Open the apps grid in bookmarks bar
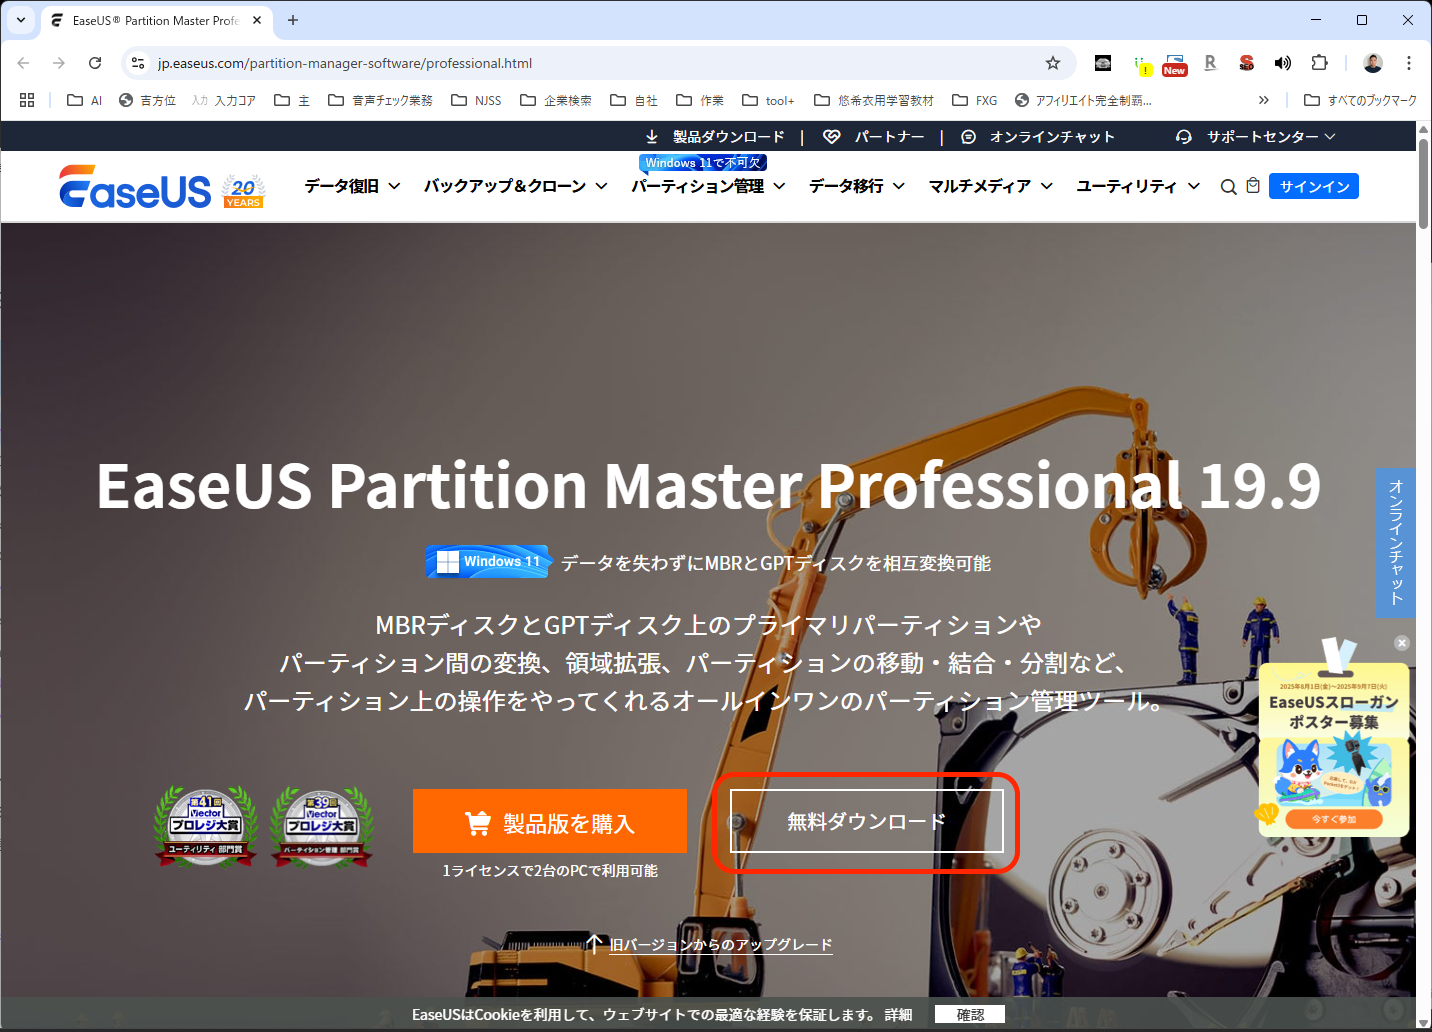 pos(27,100)
